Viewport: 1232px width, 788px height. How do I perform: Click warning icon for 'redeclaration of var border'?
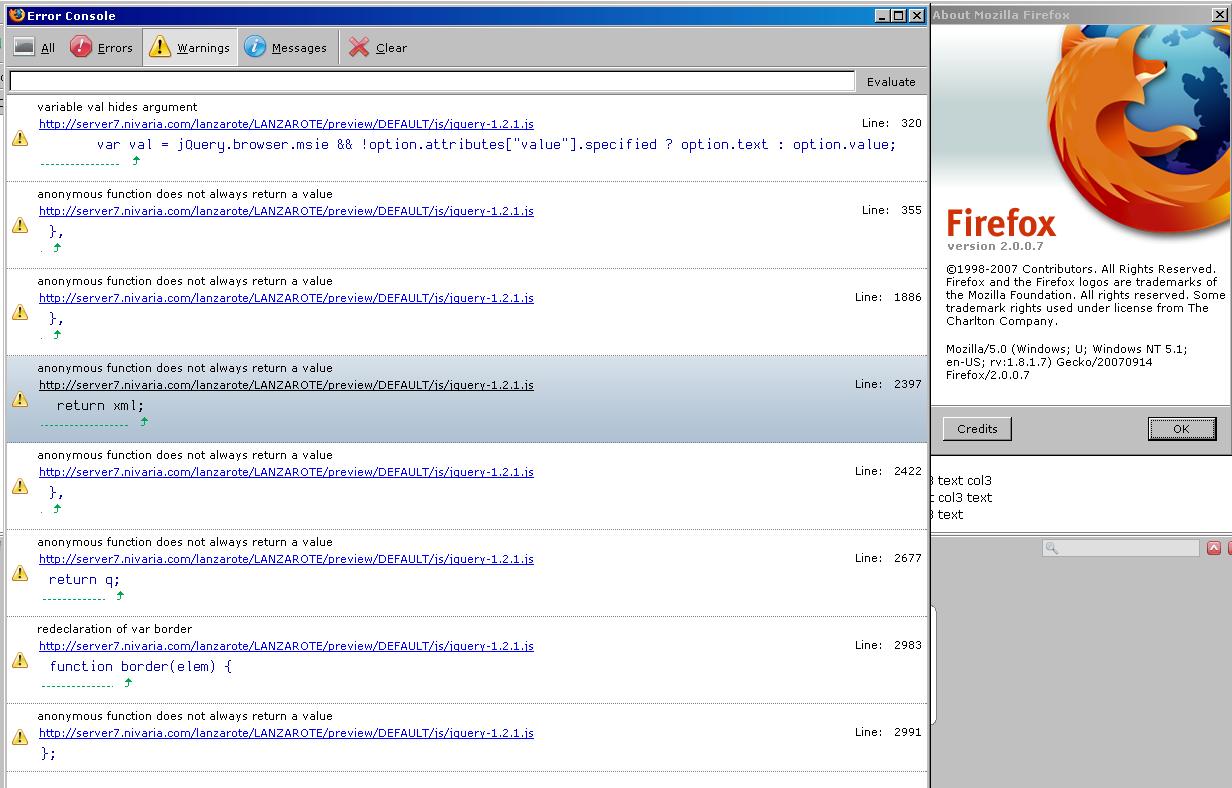[20, 661]
